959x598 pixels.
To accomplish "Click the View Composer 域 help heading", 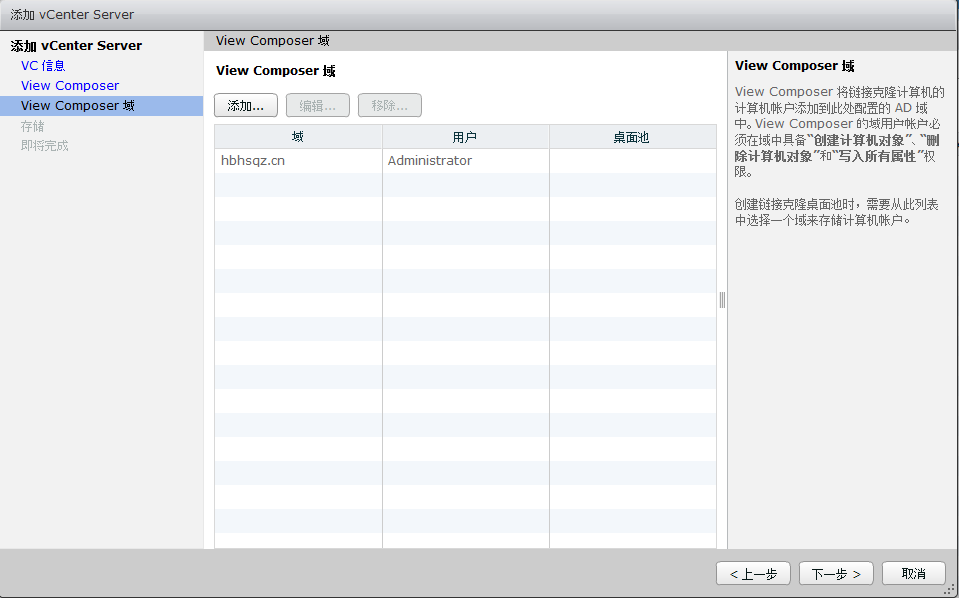I will point(794,65).
